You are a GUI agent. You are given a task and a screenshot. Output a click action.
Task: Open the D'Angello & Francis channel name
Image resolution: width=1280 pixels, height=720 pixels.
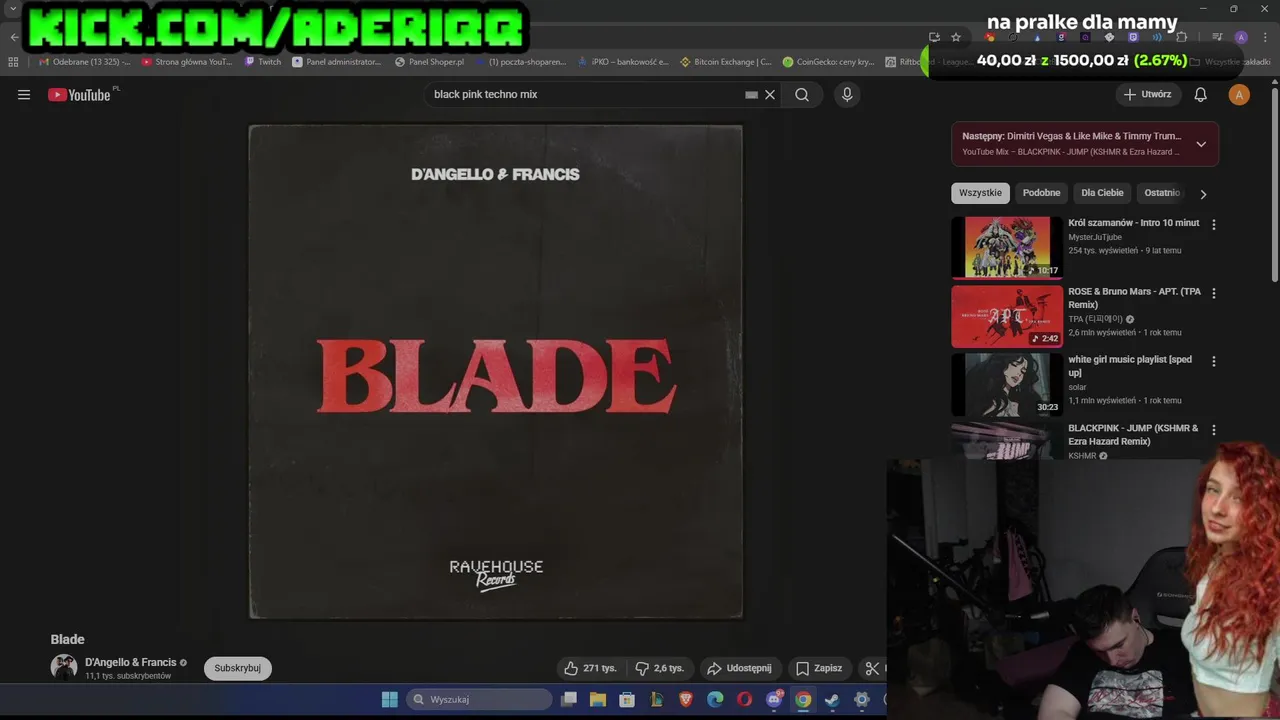pos(130,662)
